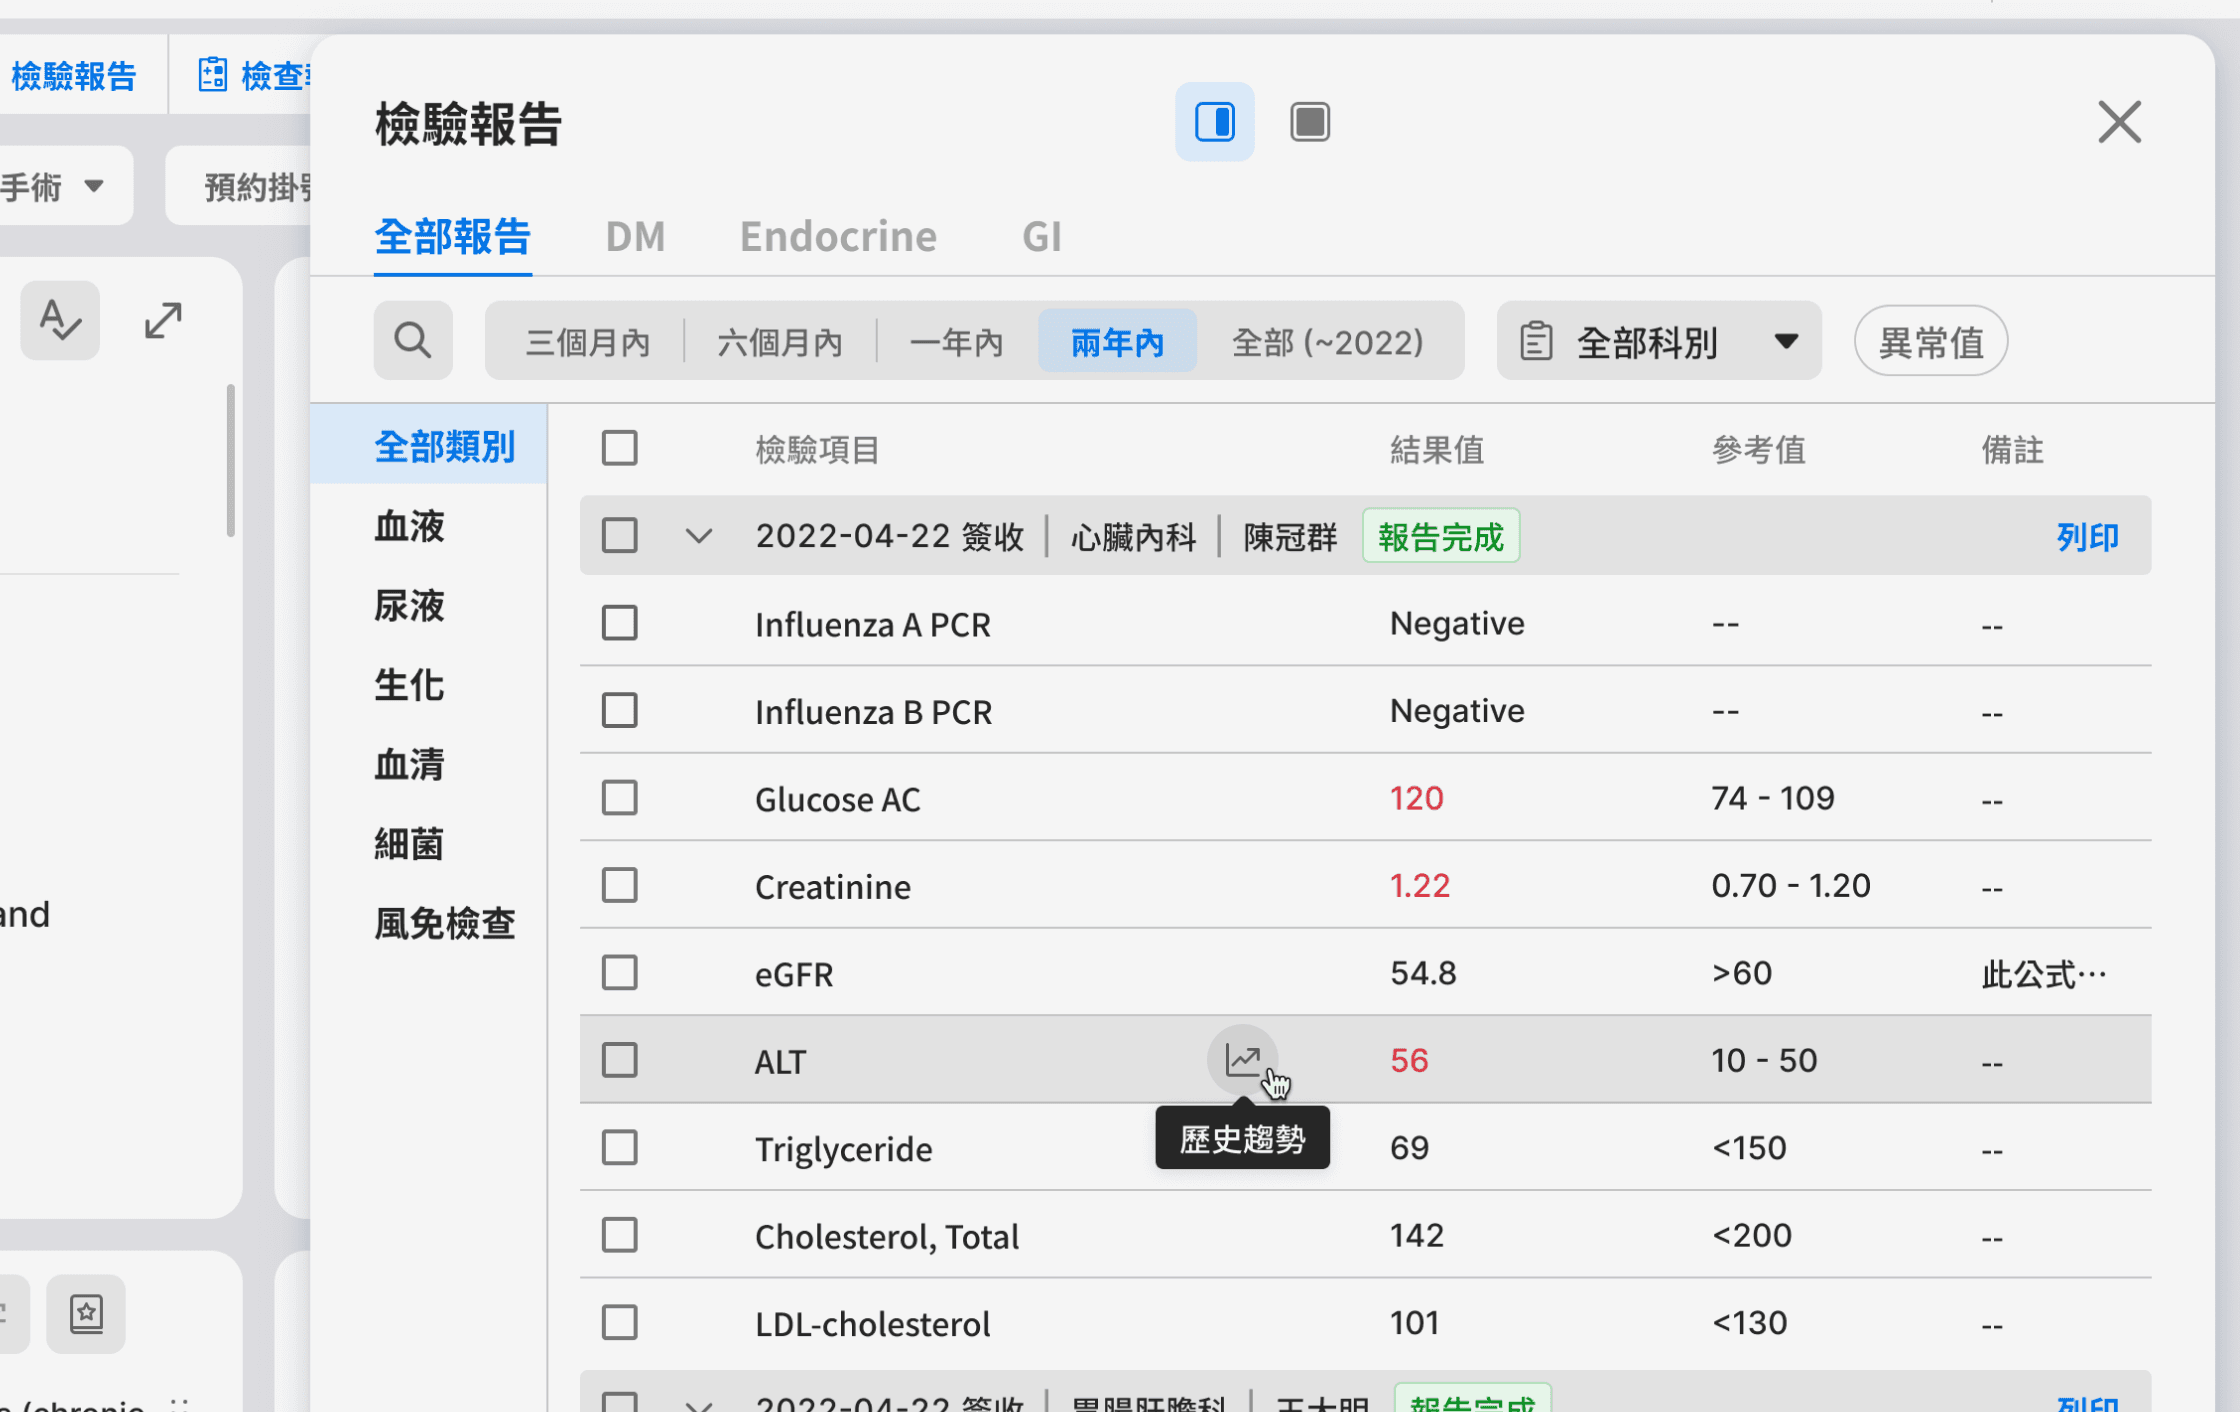This screenshot has height=1412, width=2240.
Task: Open the 全部科別 department dropdown
Action: pos(1659,341)
